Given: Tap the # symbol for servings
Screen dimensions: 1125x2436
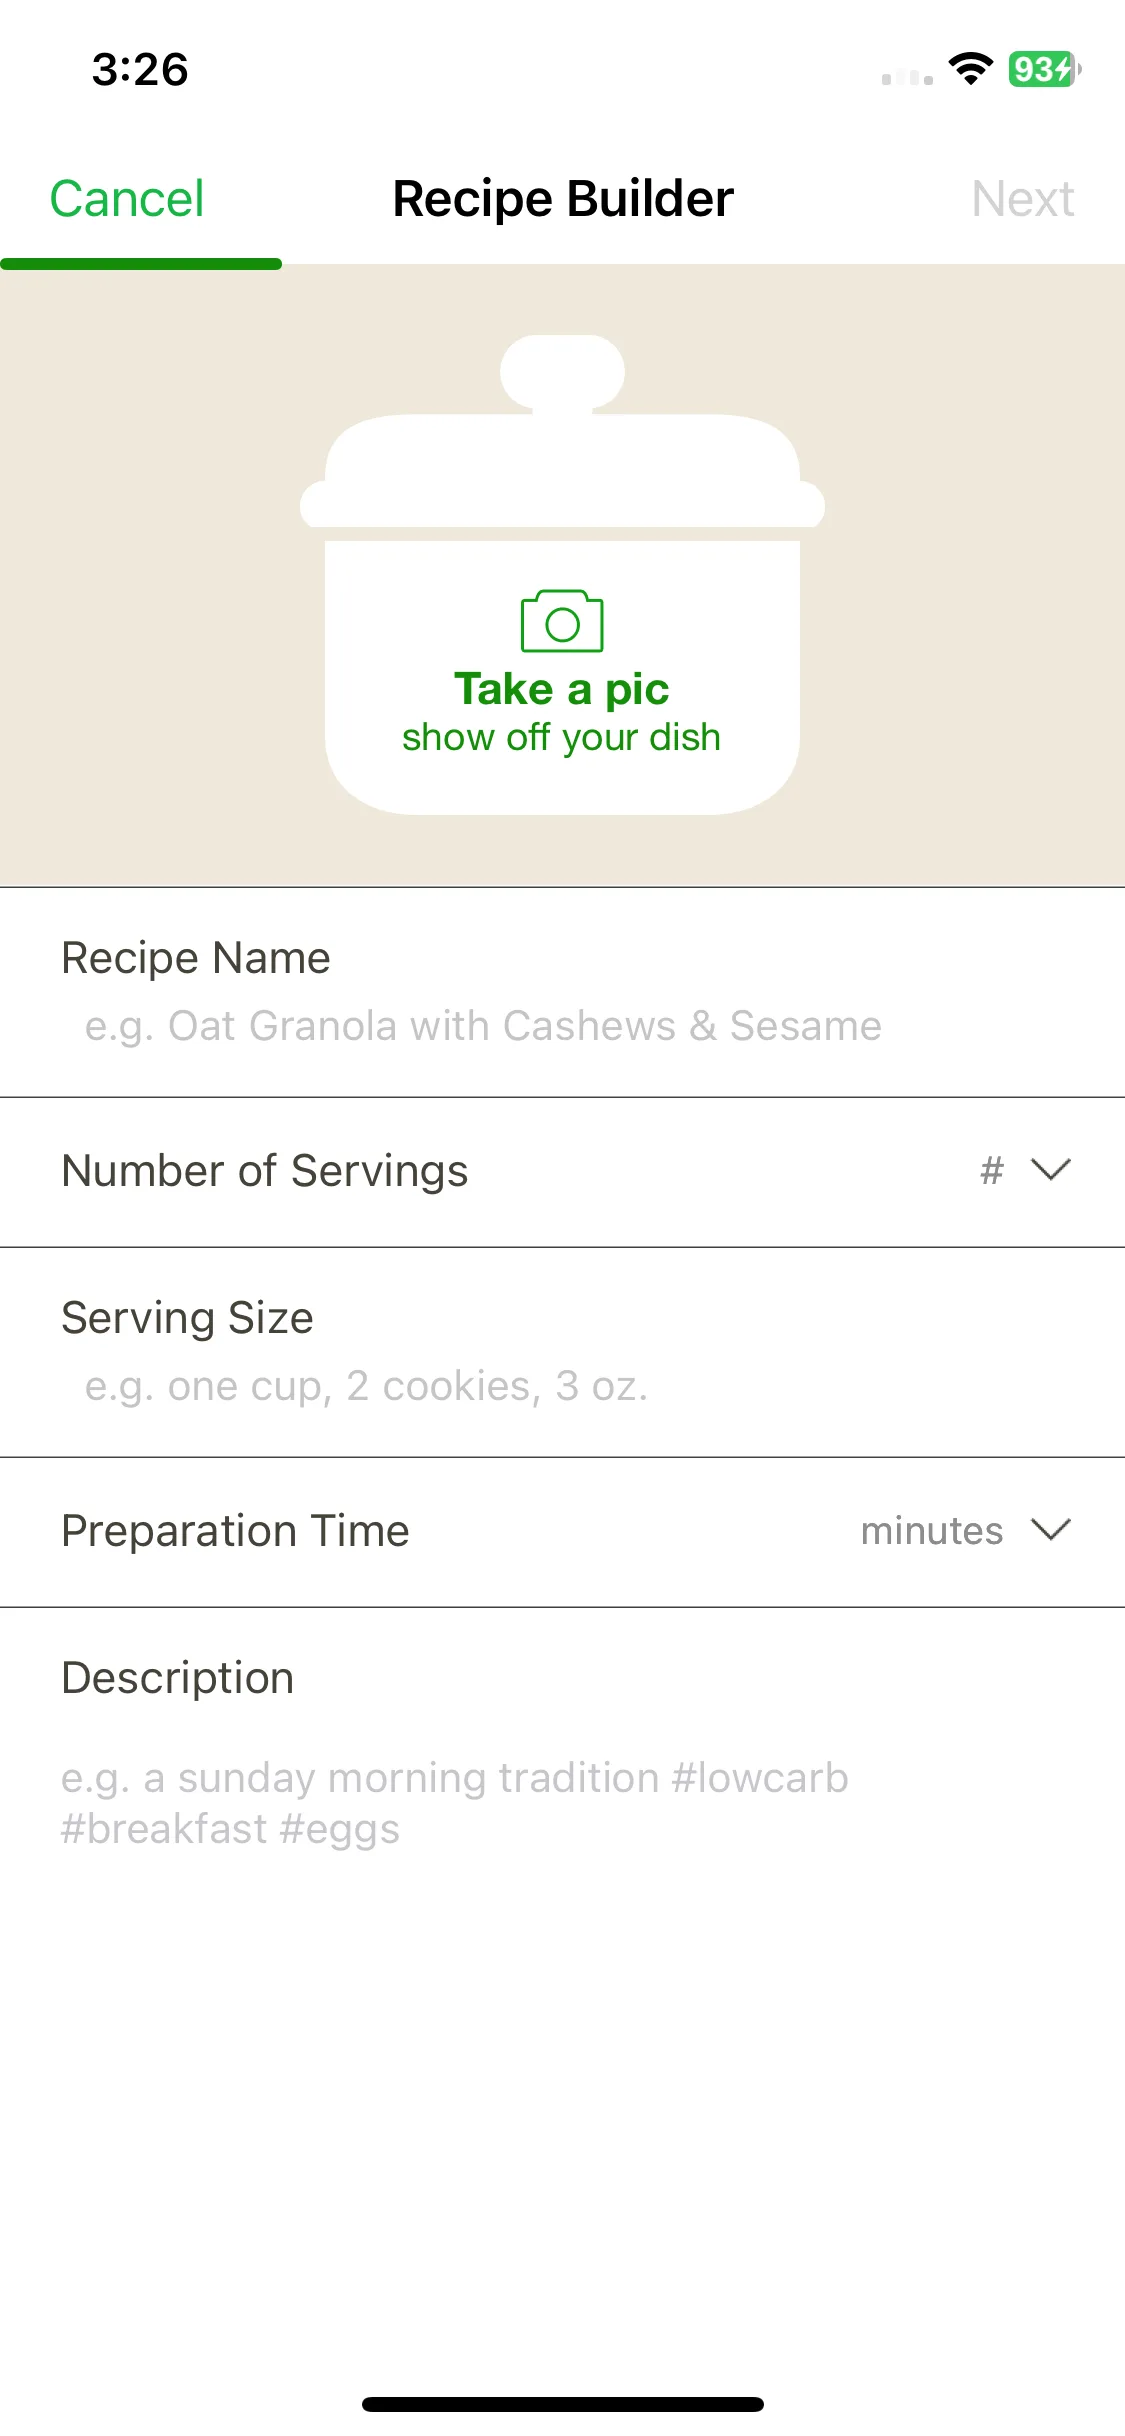Looking at the screenshot, I should coord(991,1170).
